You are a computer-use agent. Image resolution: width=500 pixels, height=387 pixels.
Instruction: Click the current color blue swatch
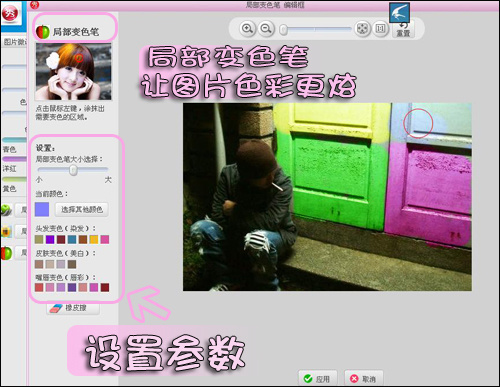tap(42, 209)
